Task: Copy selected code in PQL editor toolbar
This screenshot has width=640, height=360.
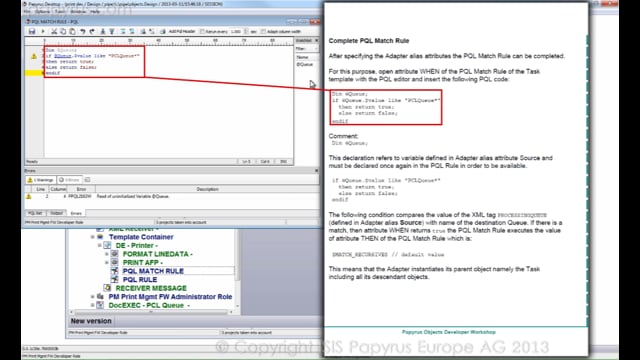Action: [x=63, y=31]
